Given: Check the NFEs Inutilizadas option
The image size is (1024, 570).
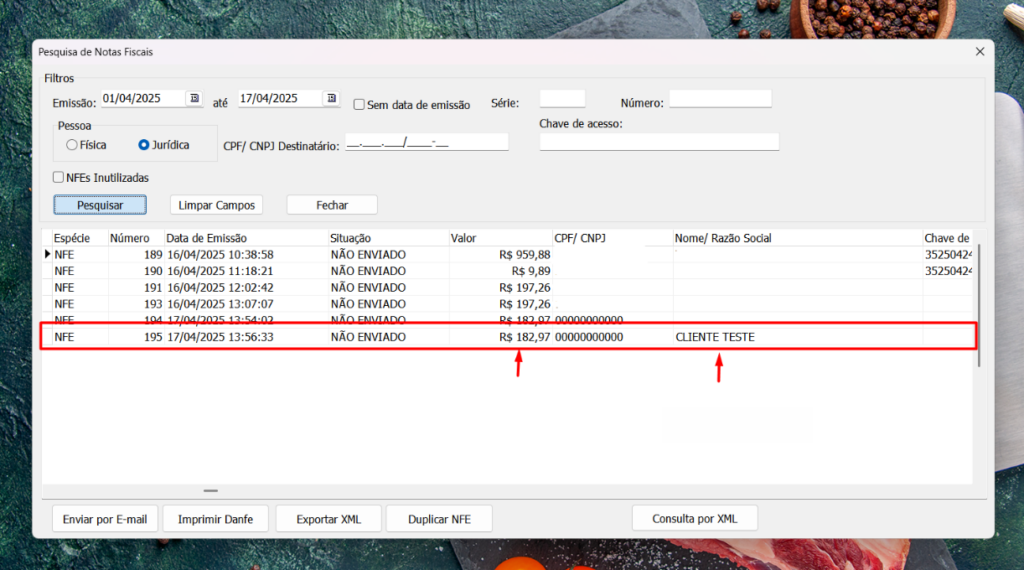Looking at the screenshot, I should 59,177.
